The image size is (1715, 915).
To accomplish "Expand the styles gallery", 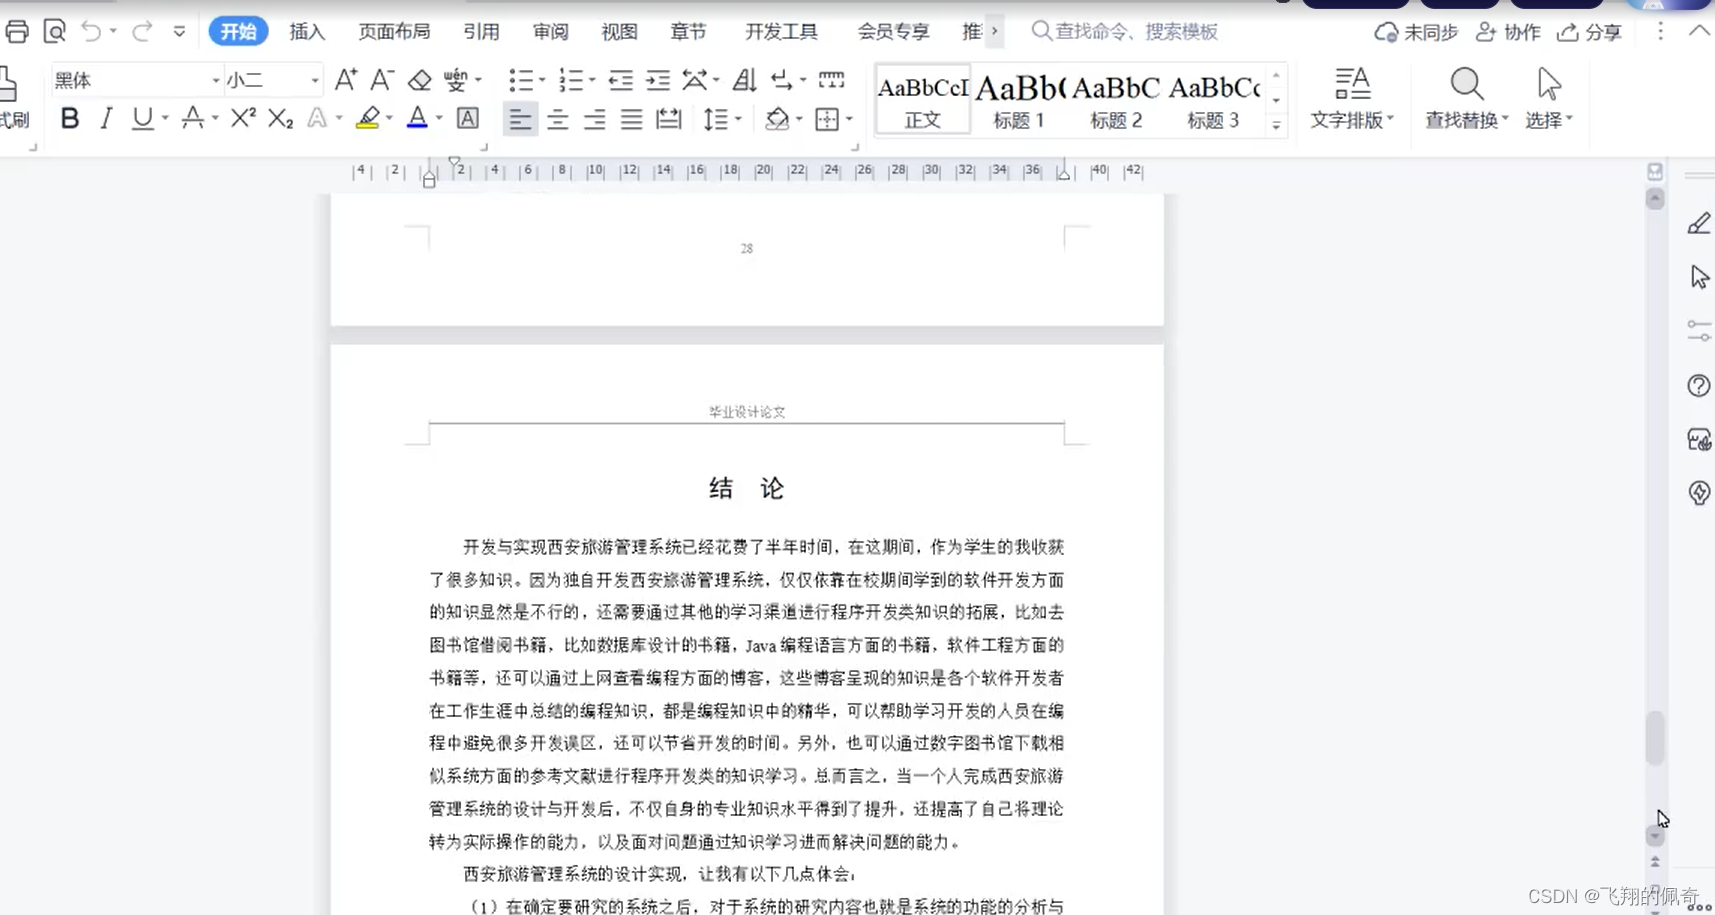I will click(x=1276, y=126).
